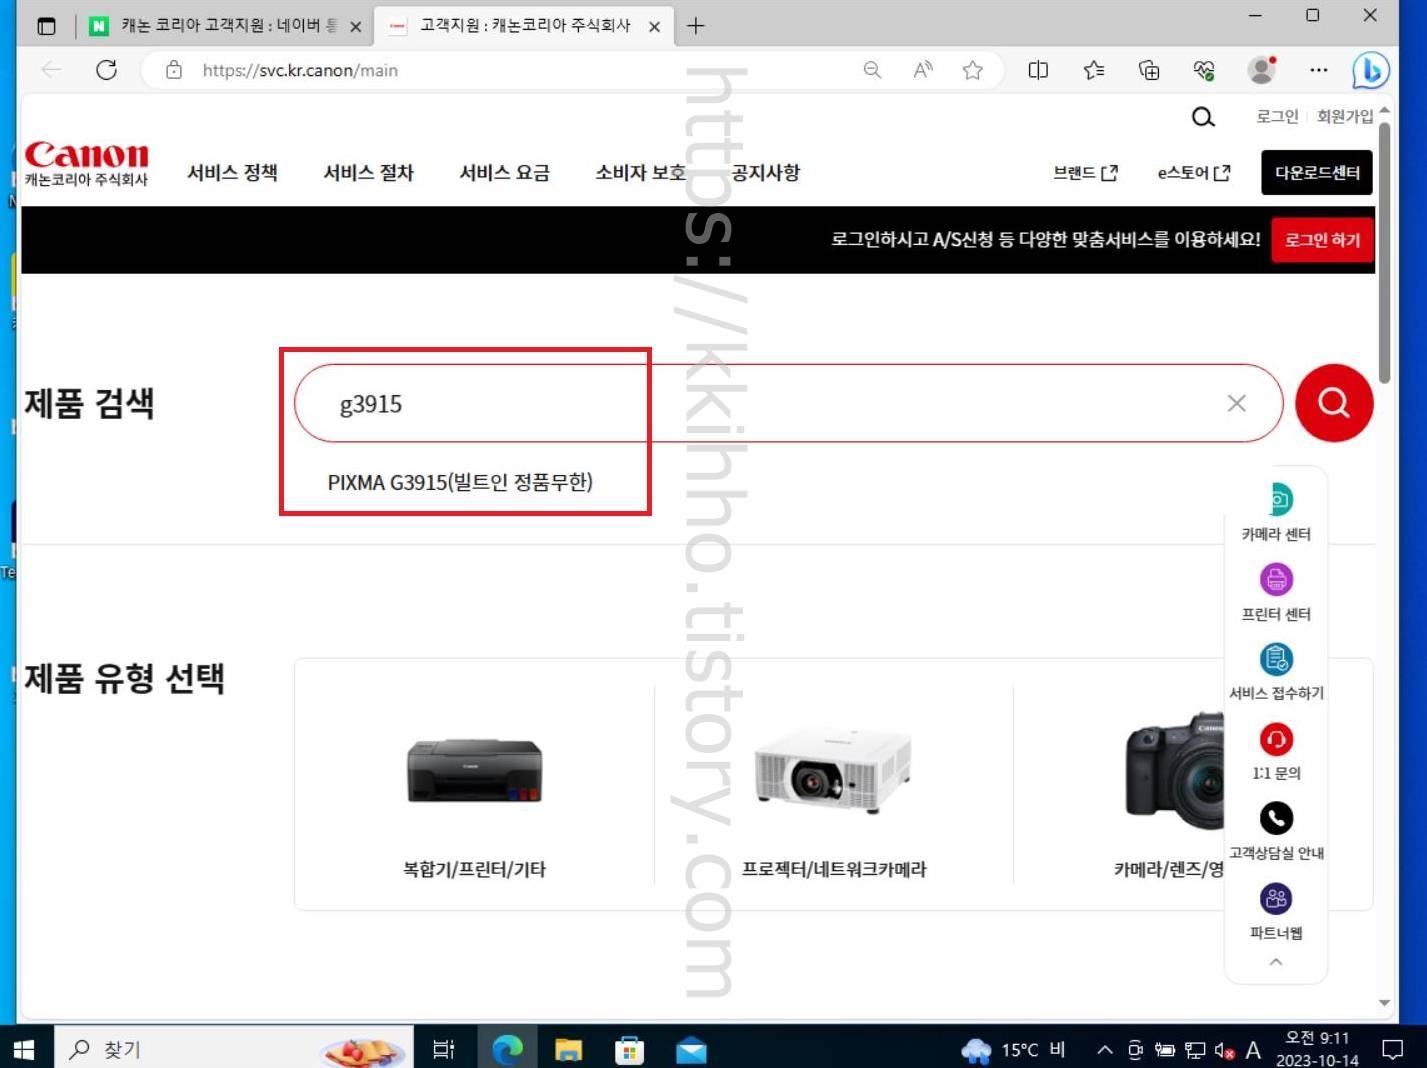Click the 로그인 link at top
This screenshot has width=1427, height=1068.
(1277, 116)
